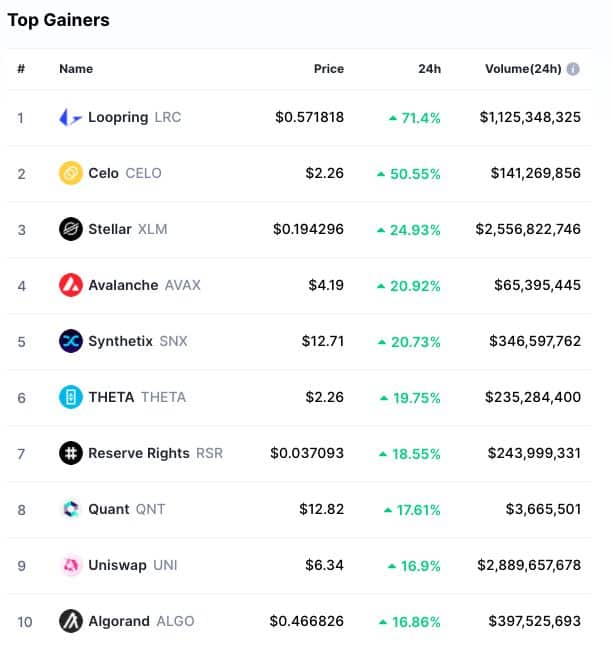Sort by the Name column header

pos(76,69)
